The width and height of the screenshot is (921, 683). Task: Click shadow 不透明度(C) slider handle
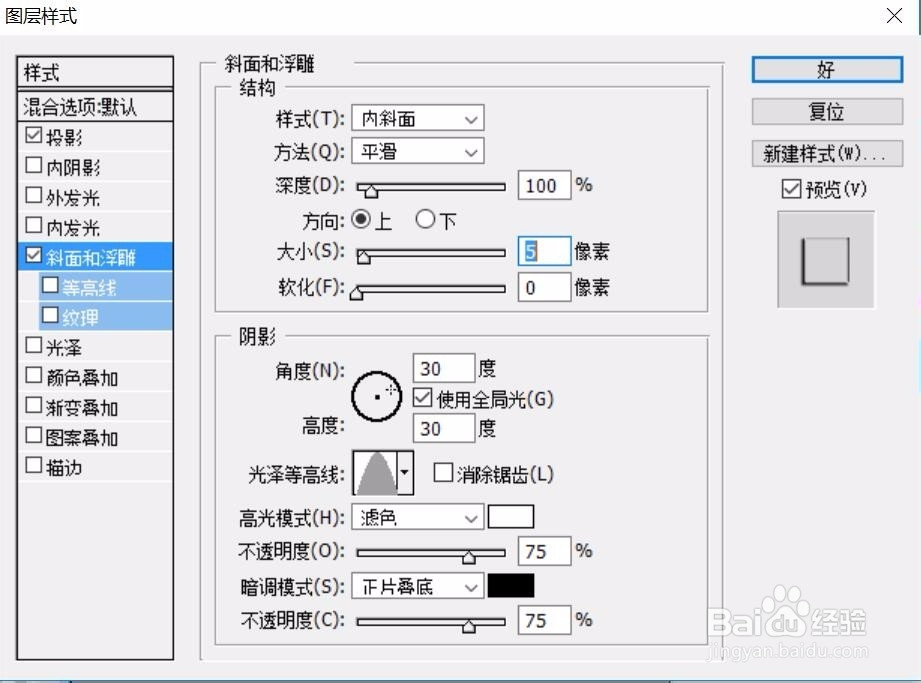(x=469, y=625)
